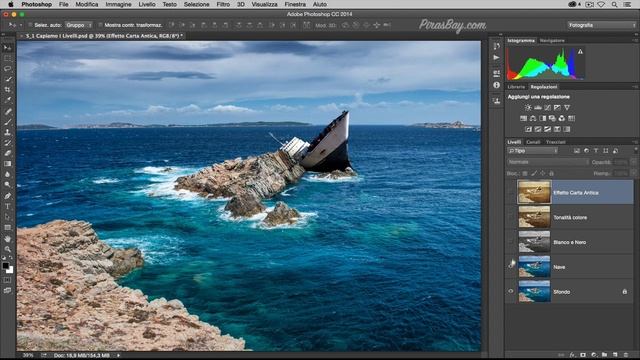
Task: Select the Gradient tool
Action: pyautogui.click(x=7, y=164)
